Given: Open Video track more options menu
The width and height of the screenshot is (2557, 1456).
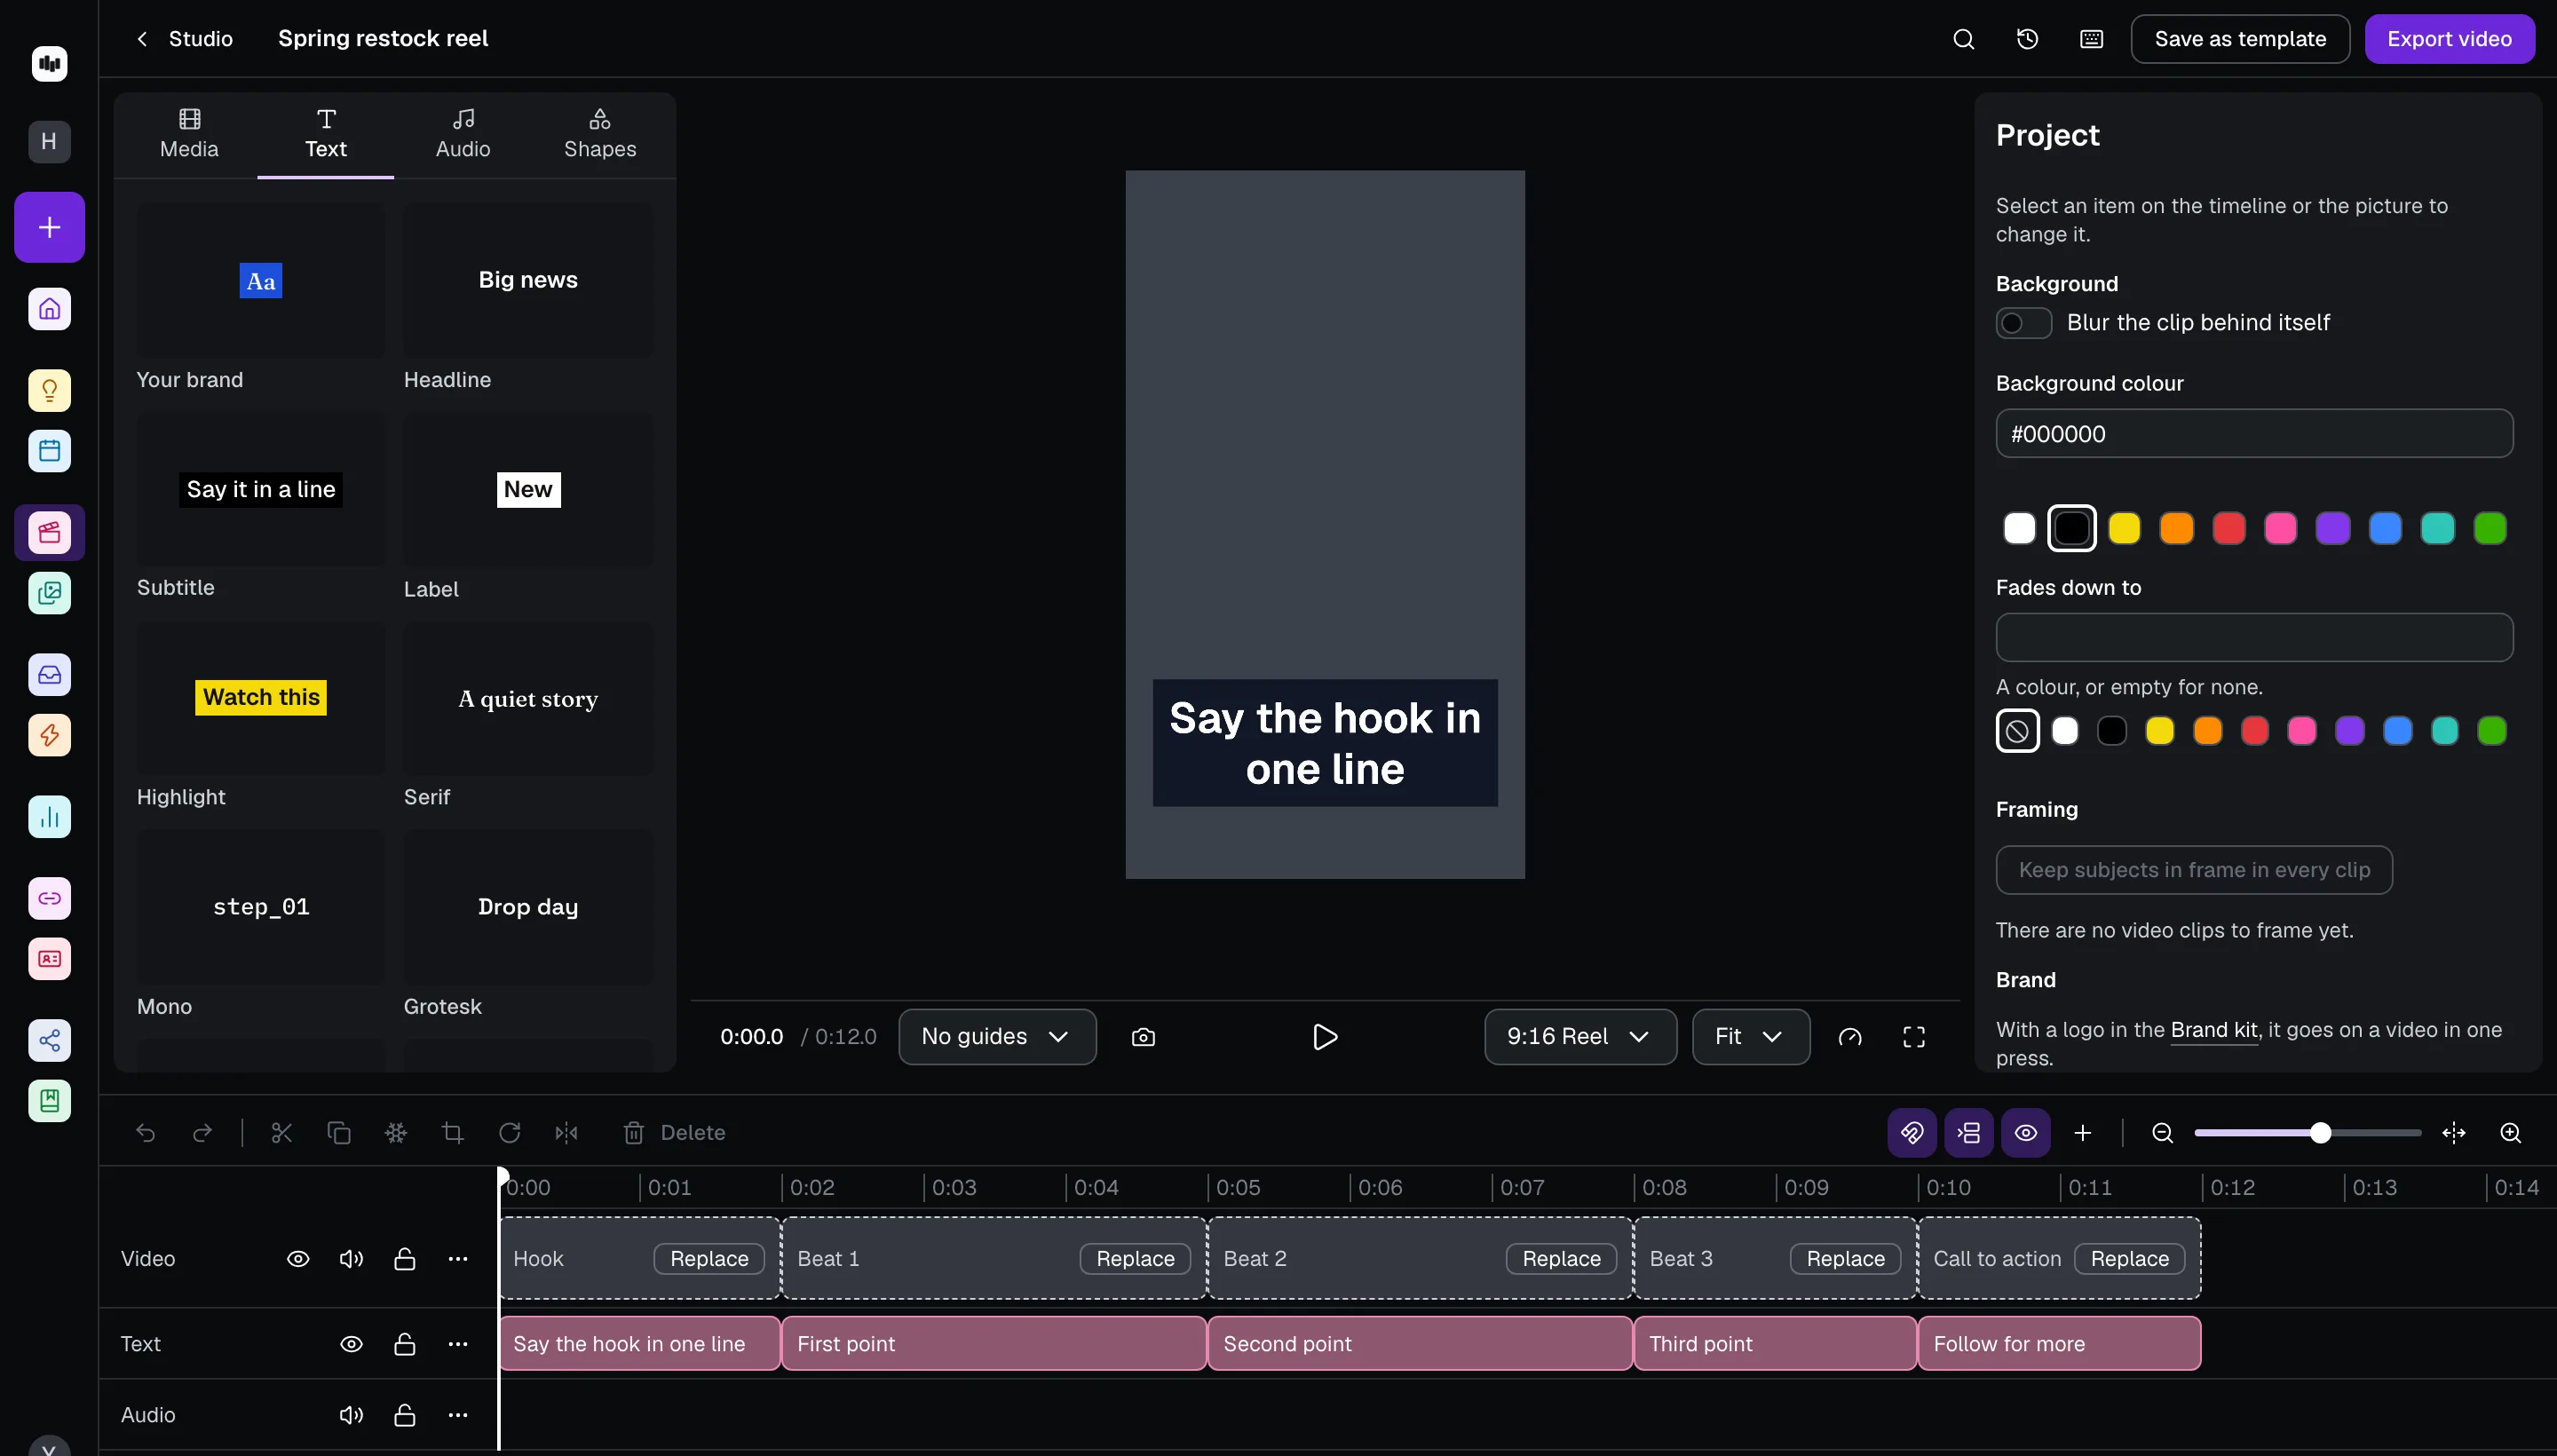Looking at the screenshot, I should (x=458, y=1258).
